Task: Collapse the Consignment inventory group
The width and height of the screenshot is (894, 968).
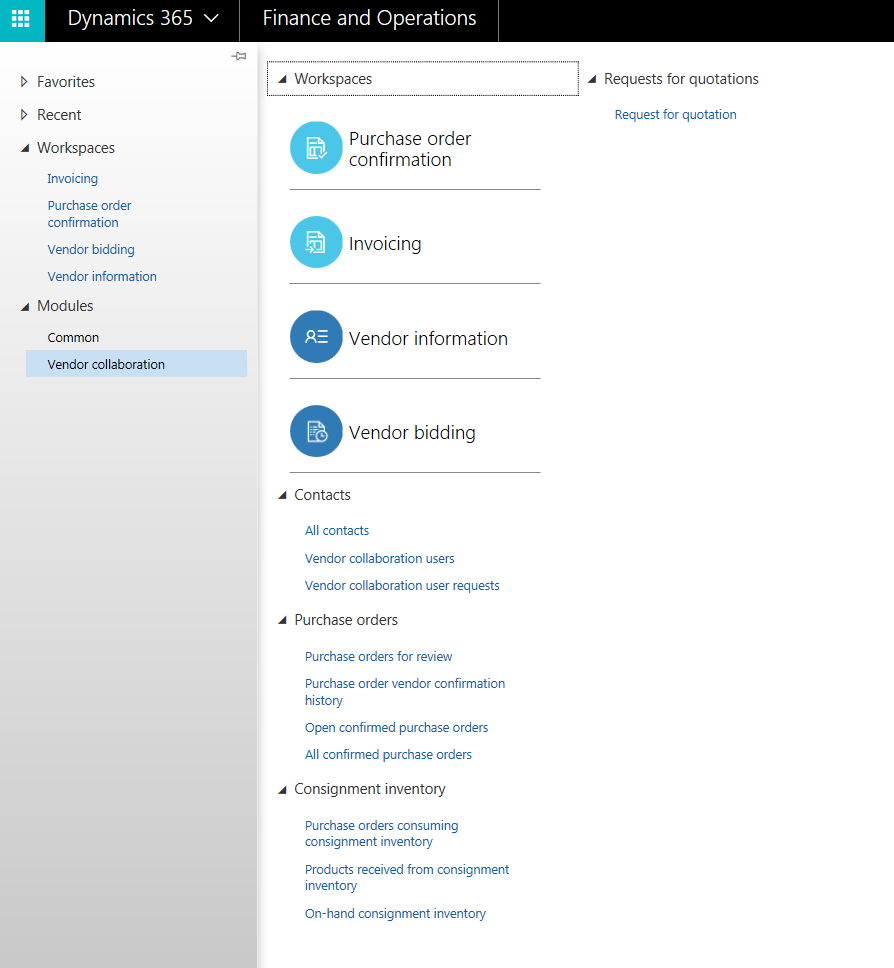Action: [282, 790]
